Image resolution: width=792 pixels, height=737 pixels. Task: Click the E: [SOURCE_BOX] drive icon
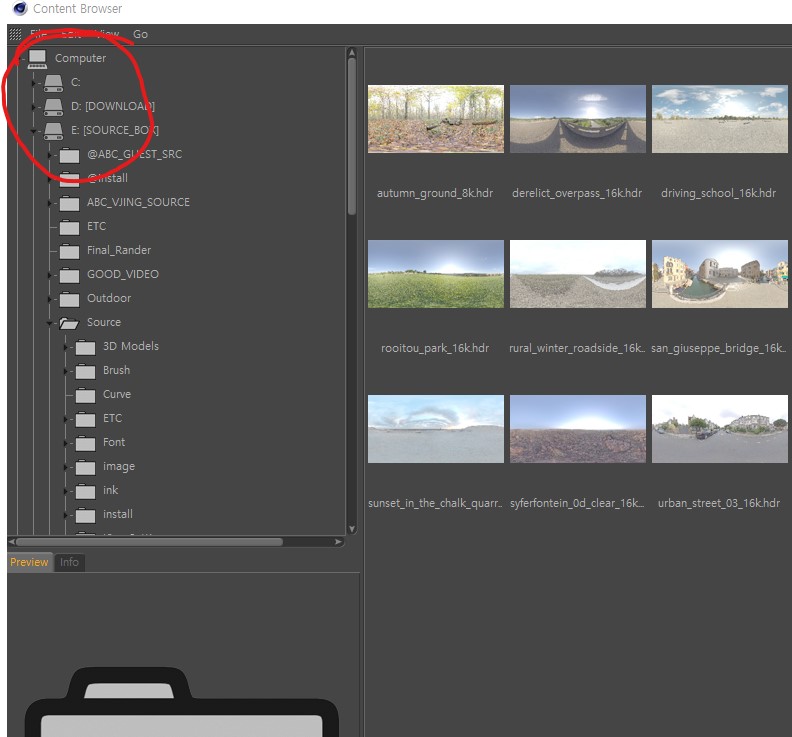click(x=53, y=131)
